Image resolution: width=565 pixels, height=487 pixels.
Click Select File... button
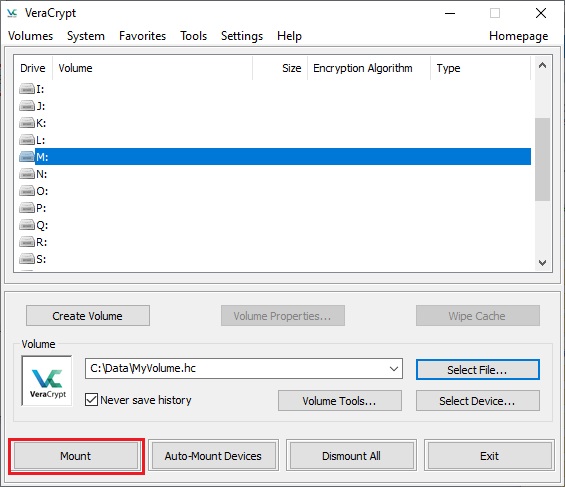pyautogui.click(x=478, y=370)
